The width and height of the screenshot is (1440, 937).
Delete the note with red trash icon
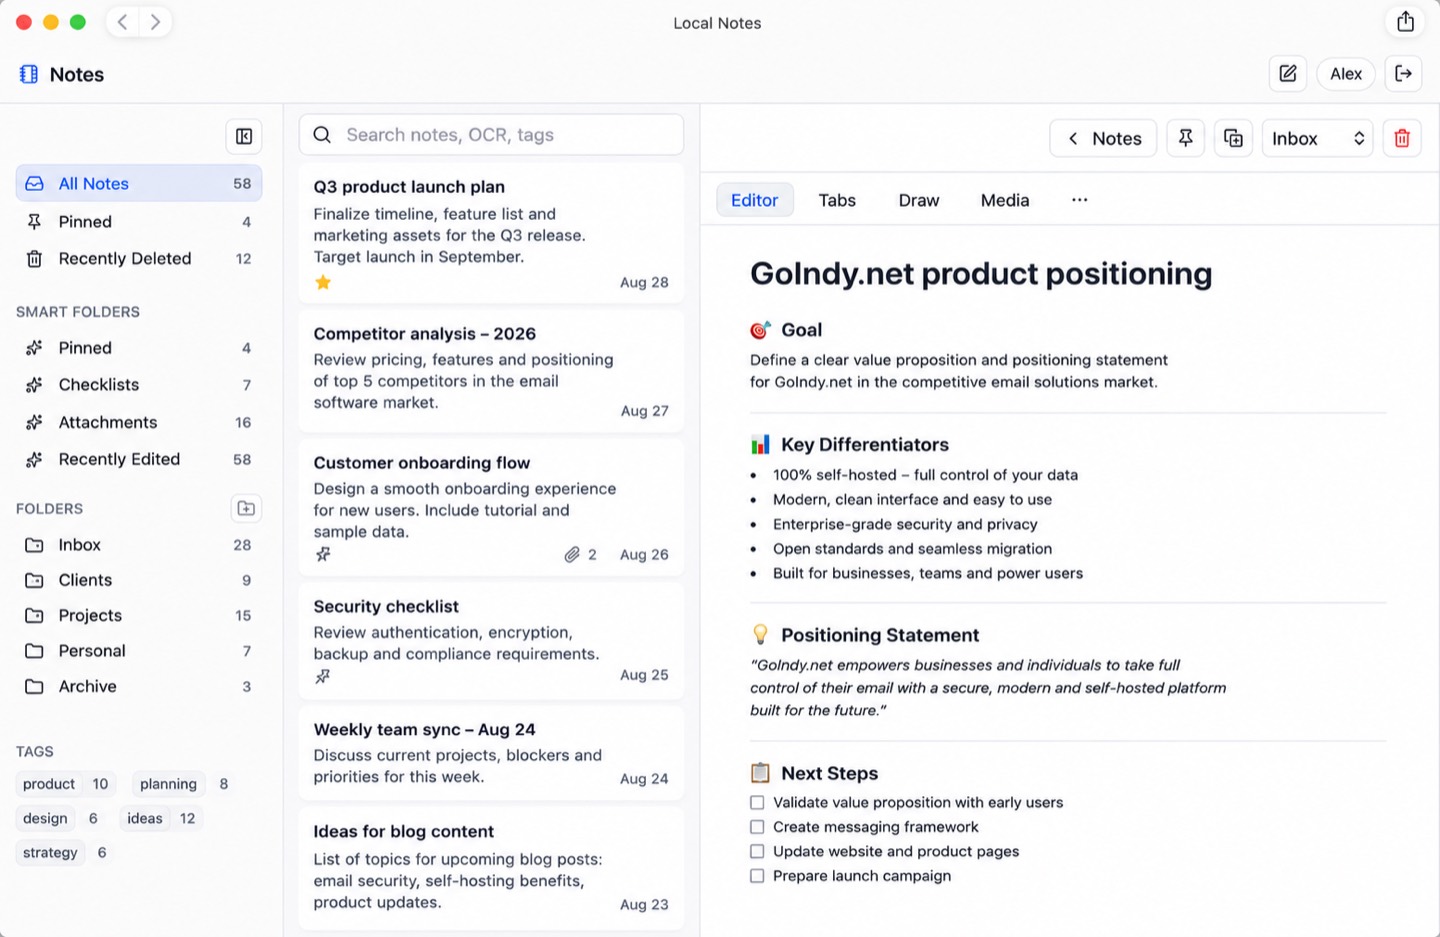click(x=1402, y=138)
